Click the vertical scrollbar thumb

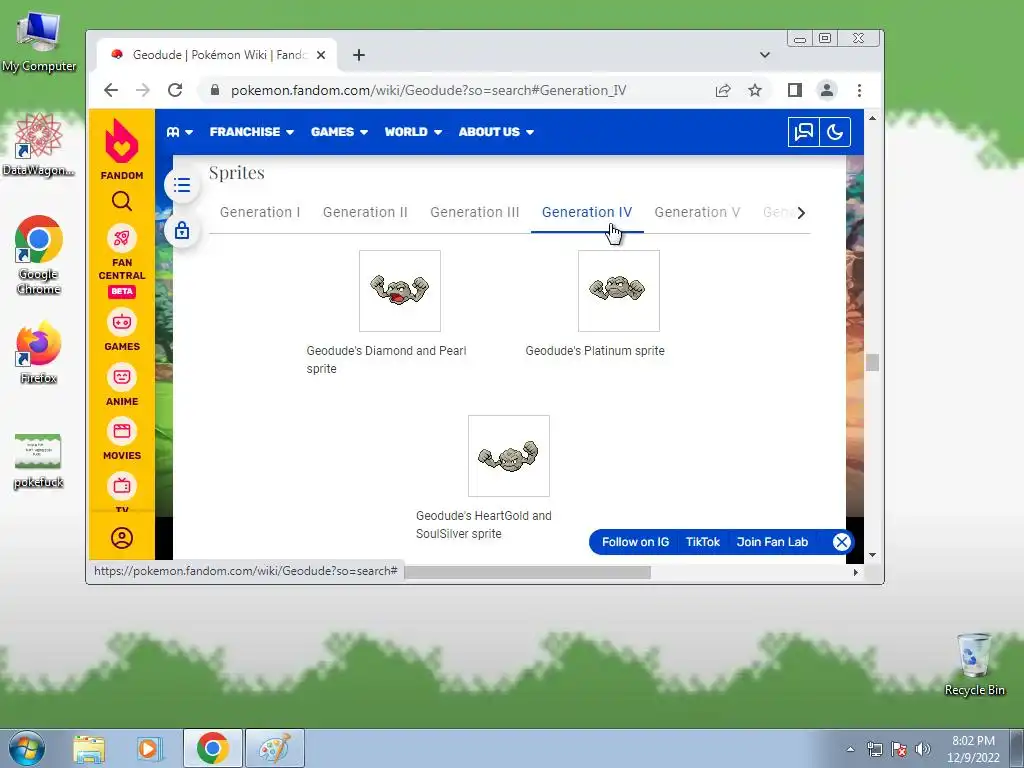[872, 362]
